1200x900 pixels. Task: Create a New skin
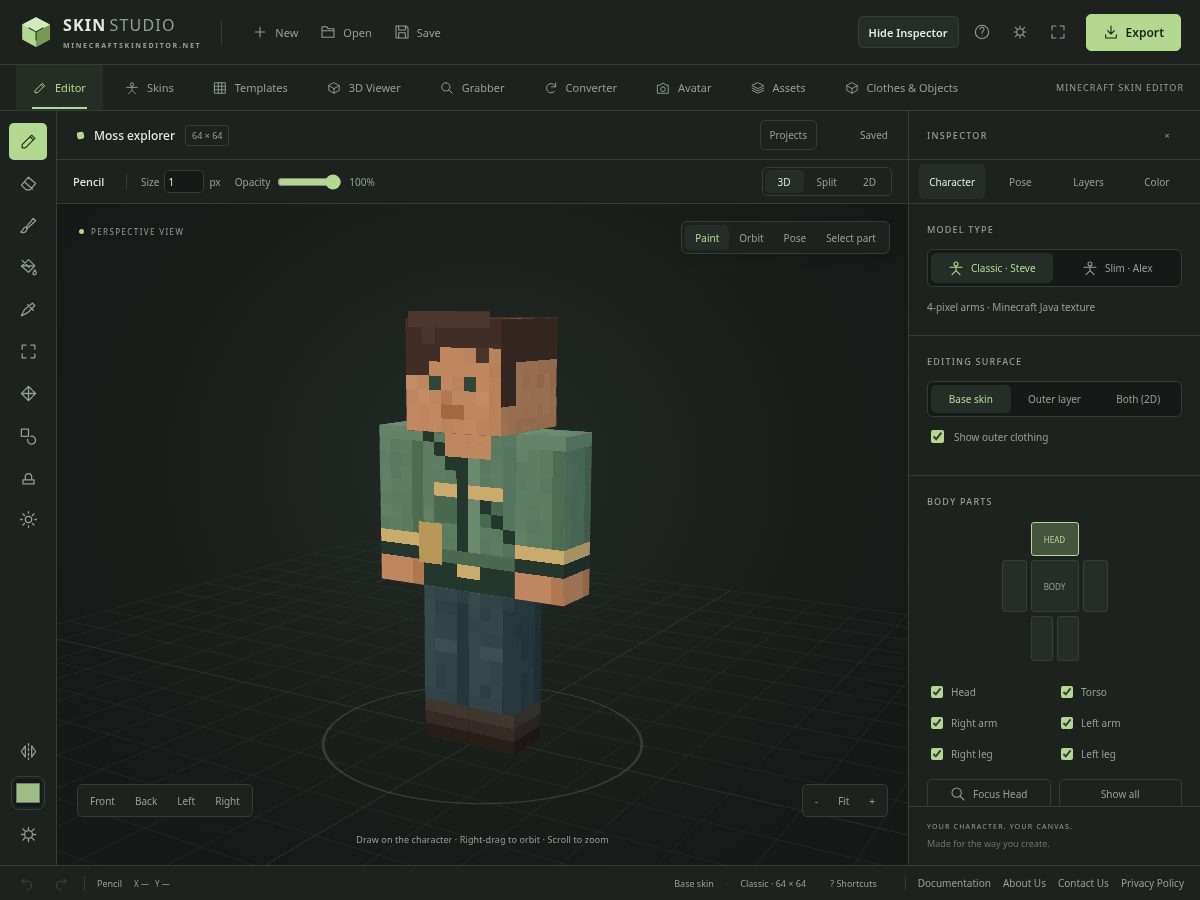[275, 32]
